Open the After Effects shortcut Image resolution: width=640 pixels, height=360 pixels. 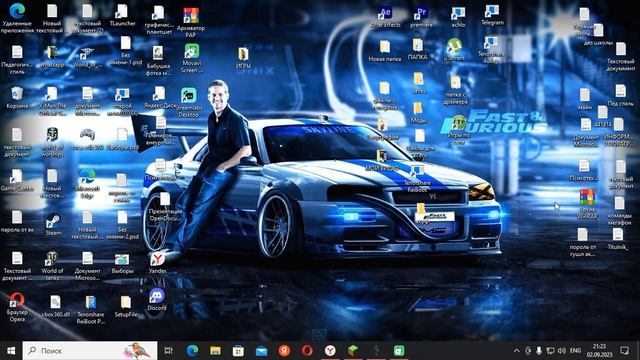click(x=386, y=17)
